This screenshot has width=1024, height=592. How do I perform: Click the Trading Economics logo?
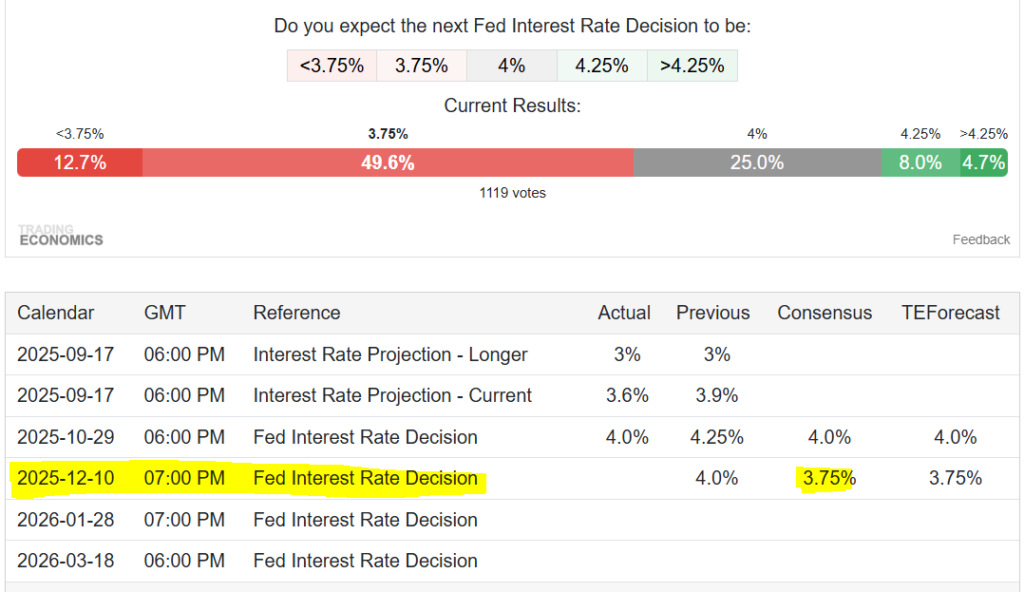61,235
